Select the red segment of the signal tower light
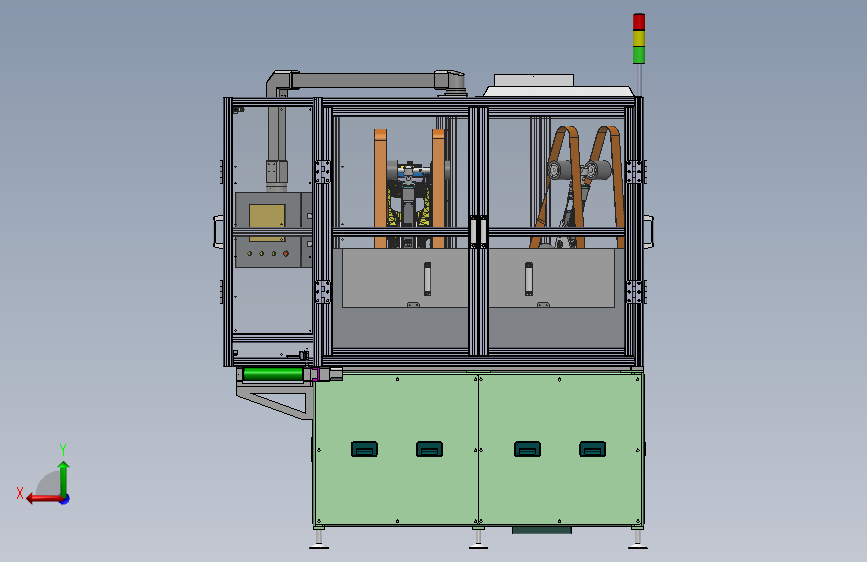Image resolution: width=867 pixels, height=562 pixels. coord(639,22)
